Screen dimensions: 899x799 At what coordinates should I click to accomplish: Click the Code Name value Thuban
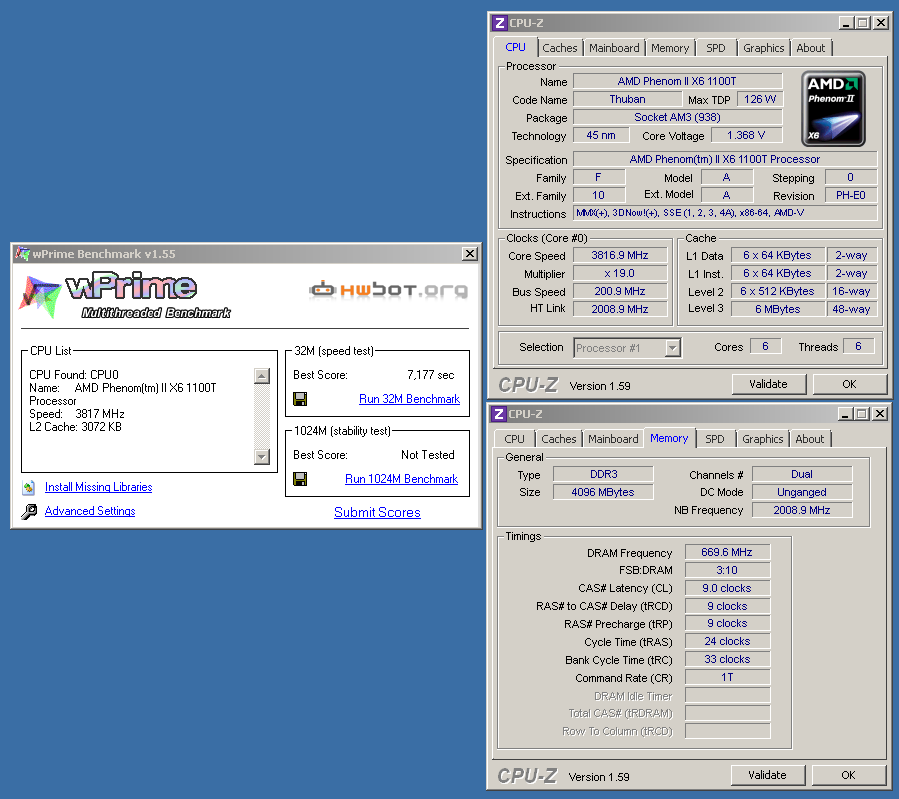click(x=627, y=99)
